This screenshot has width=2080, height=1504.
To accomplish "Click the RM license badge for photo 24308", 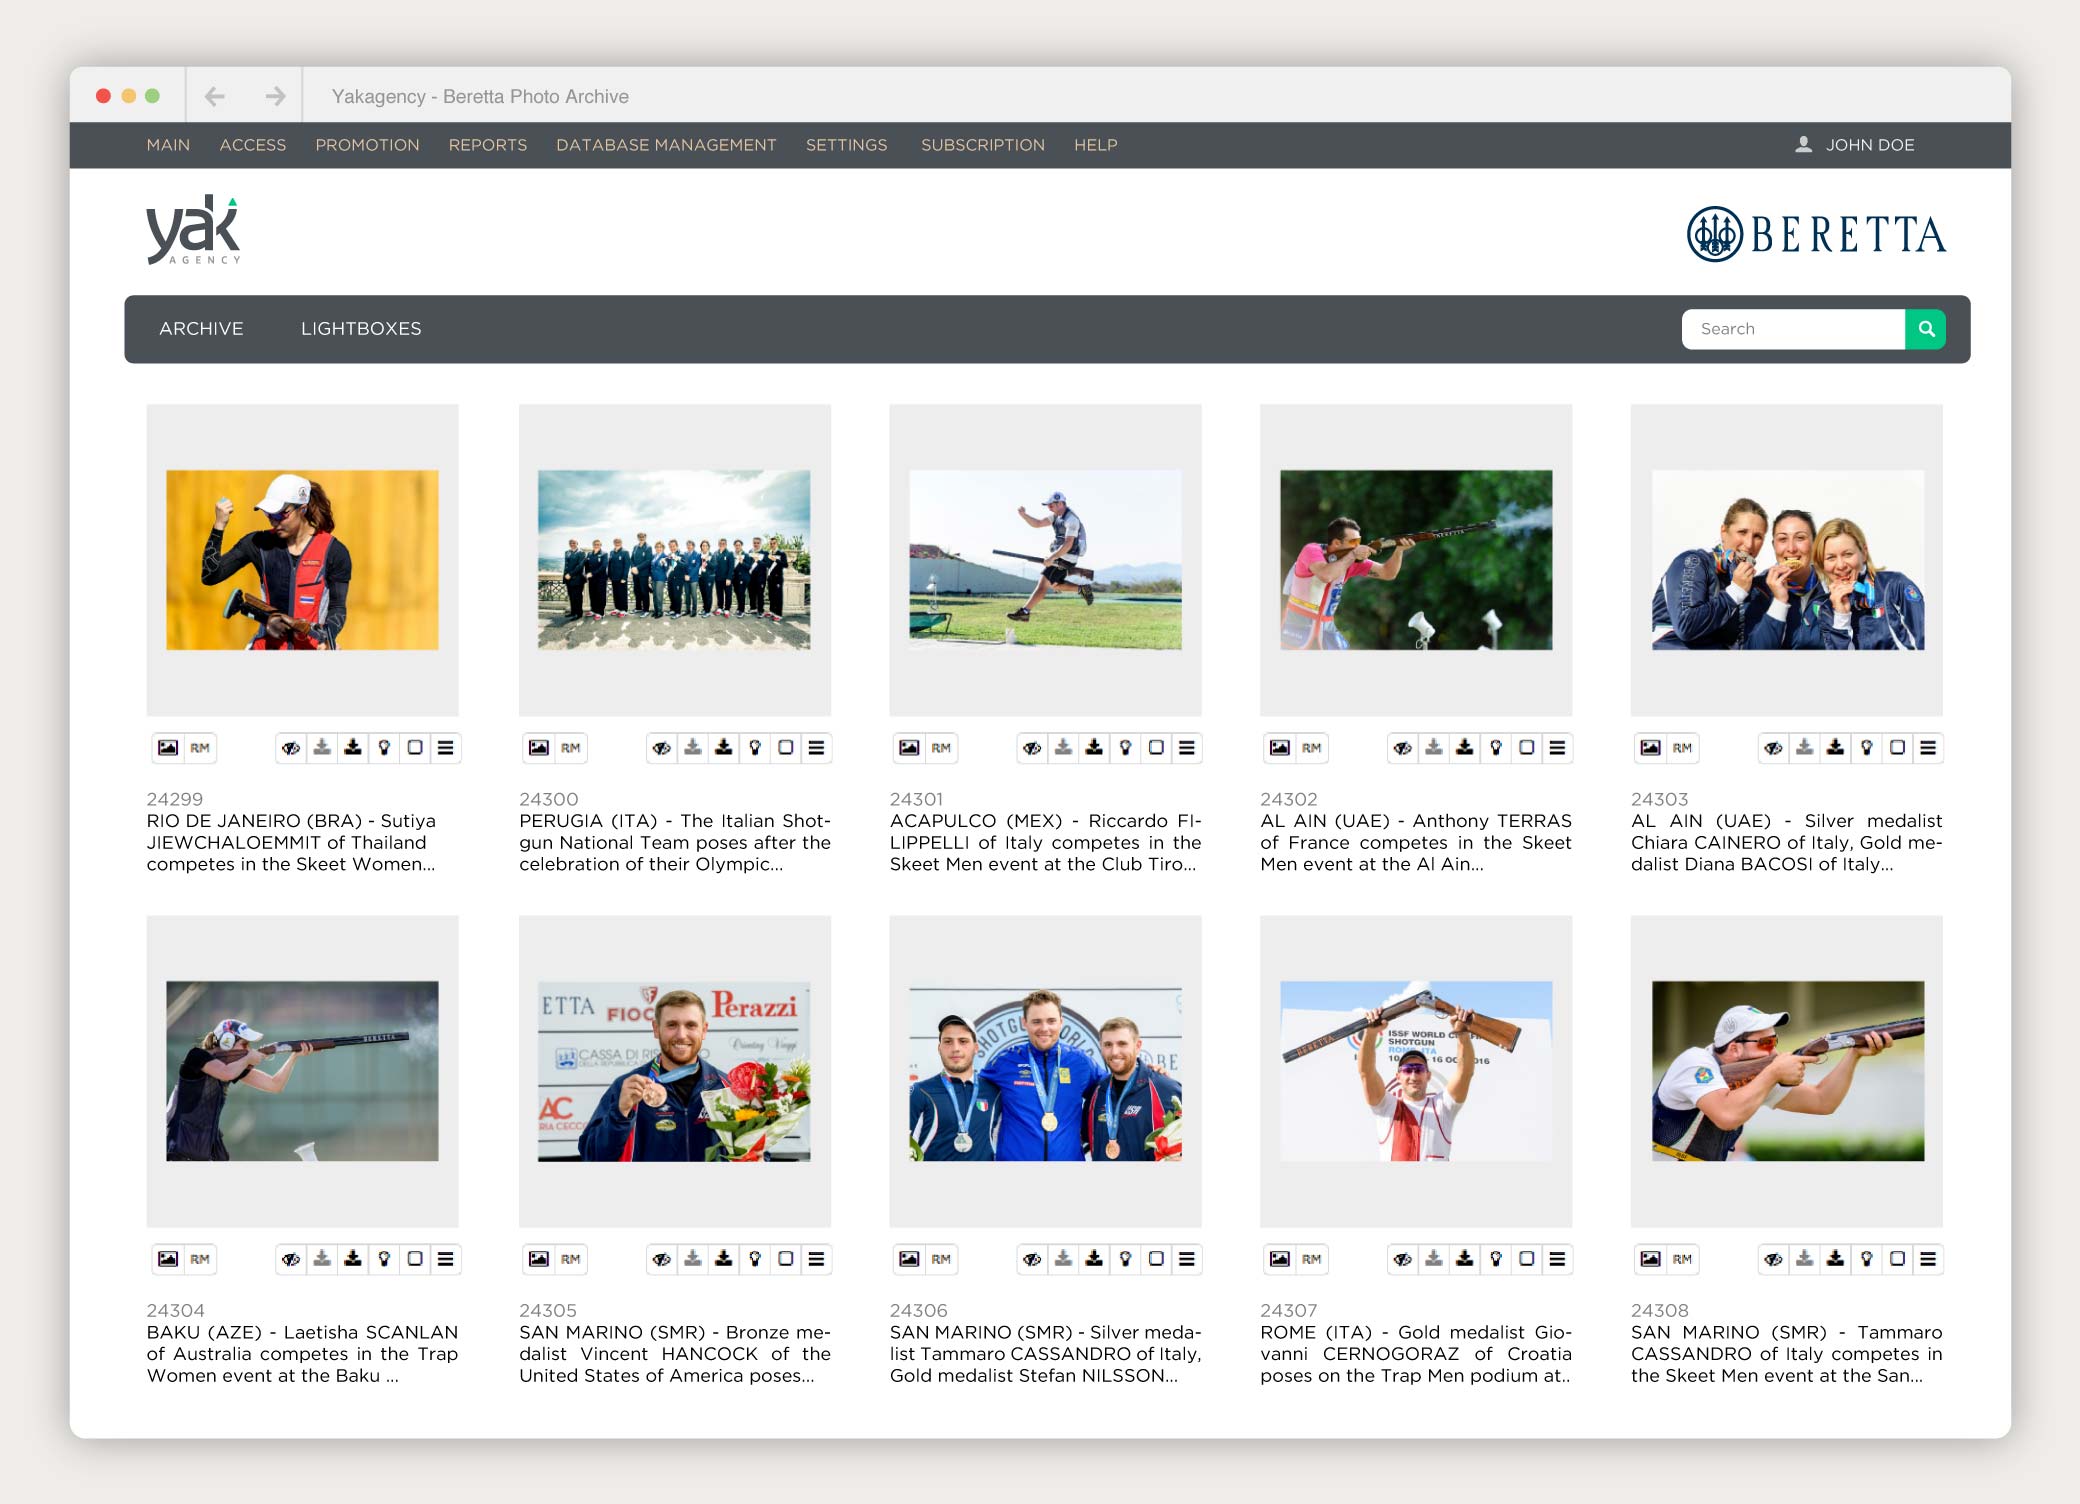I will tap(1683, 1259).
